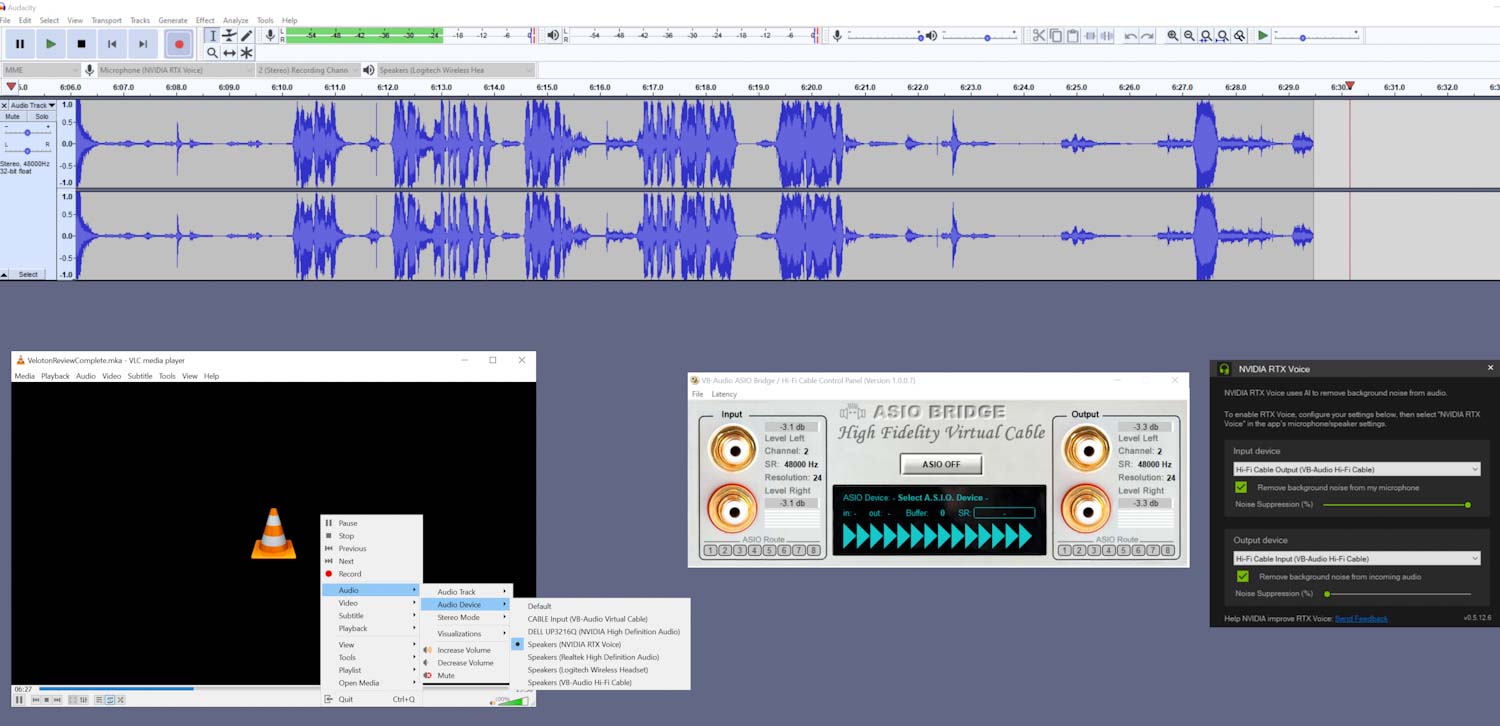
Task: Toggle the ASIO OFF button in ASIO Bridge
Action: [941, 464]
